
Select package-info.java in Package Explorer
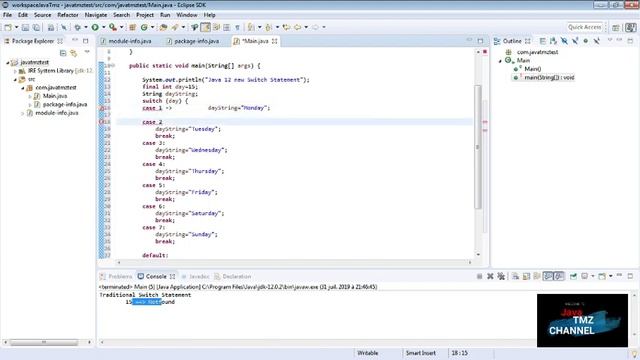click(64, 104)
